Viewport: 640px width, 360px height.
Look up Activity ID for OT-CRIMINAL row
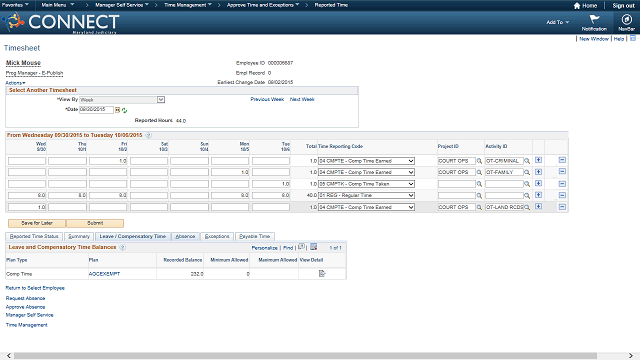tap(527, 161)
